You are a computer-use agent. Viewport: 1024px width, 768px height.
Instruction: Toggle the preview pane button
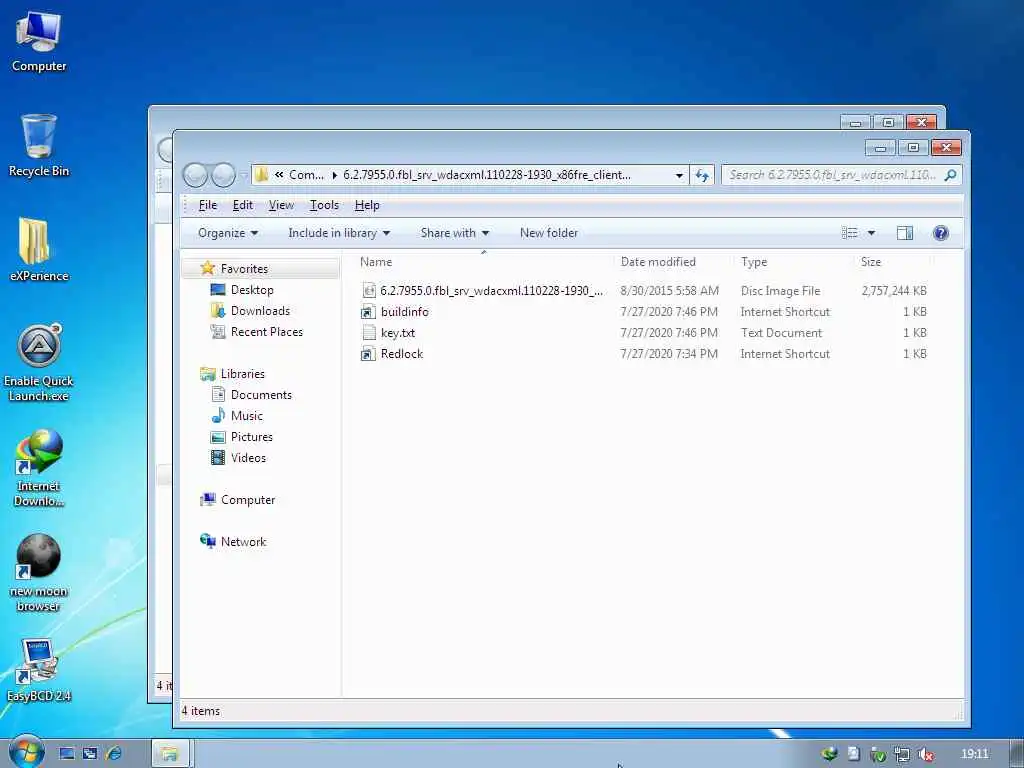(x=904, y=233)
